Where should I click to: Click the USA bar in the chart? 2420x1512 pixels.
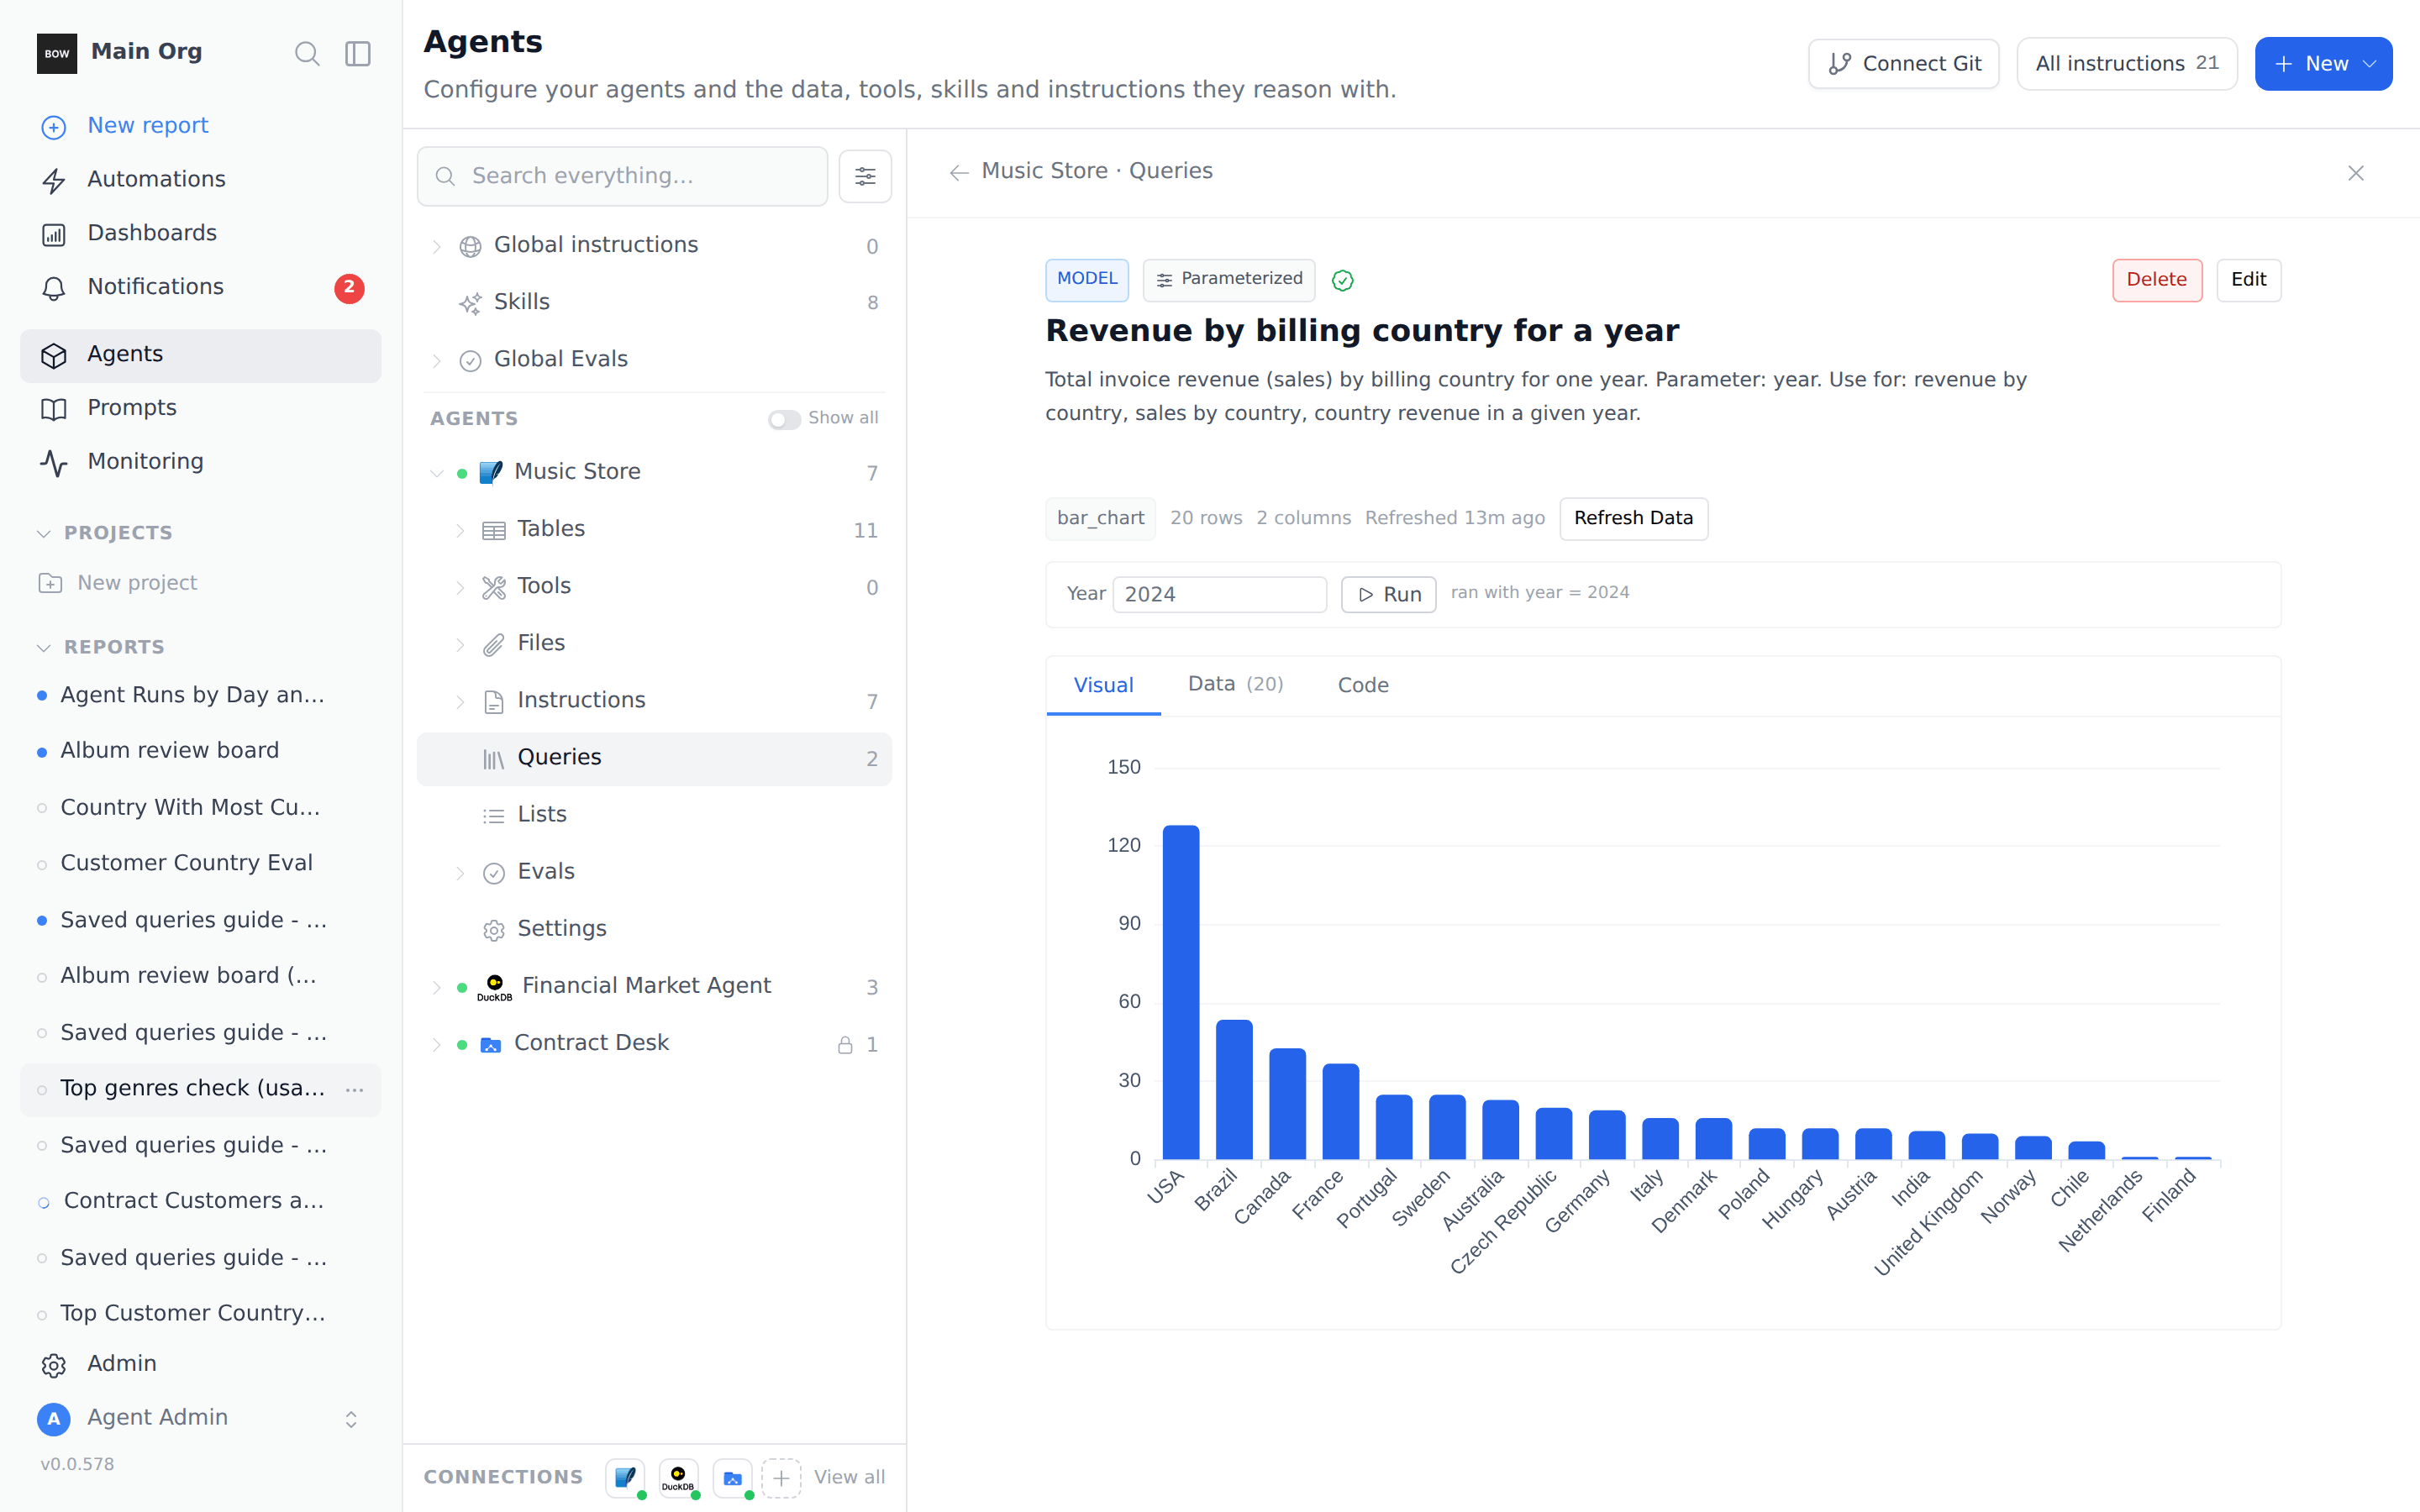[1181, 992]
